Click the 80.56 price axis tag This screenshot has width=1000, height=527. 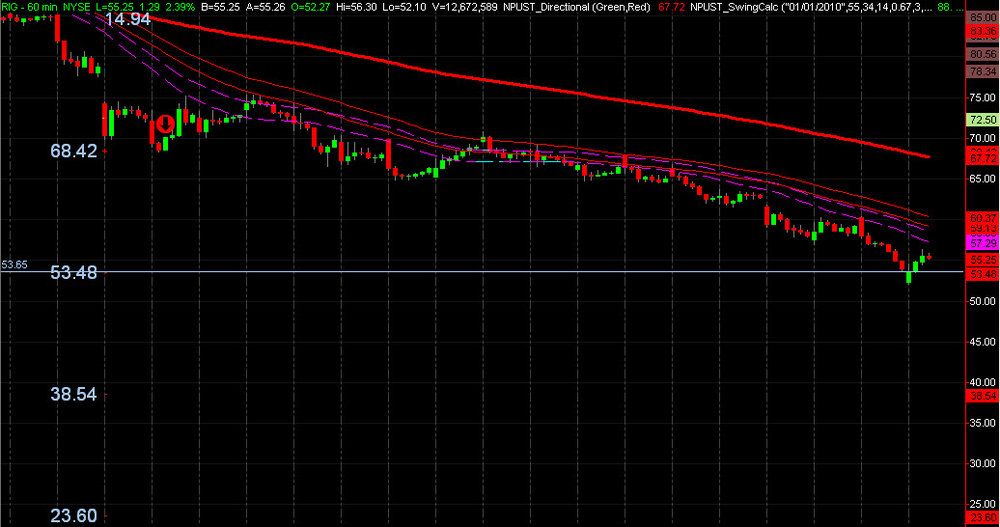(x=983, y=55)
